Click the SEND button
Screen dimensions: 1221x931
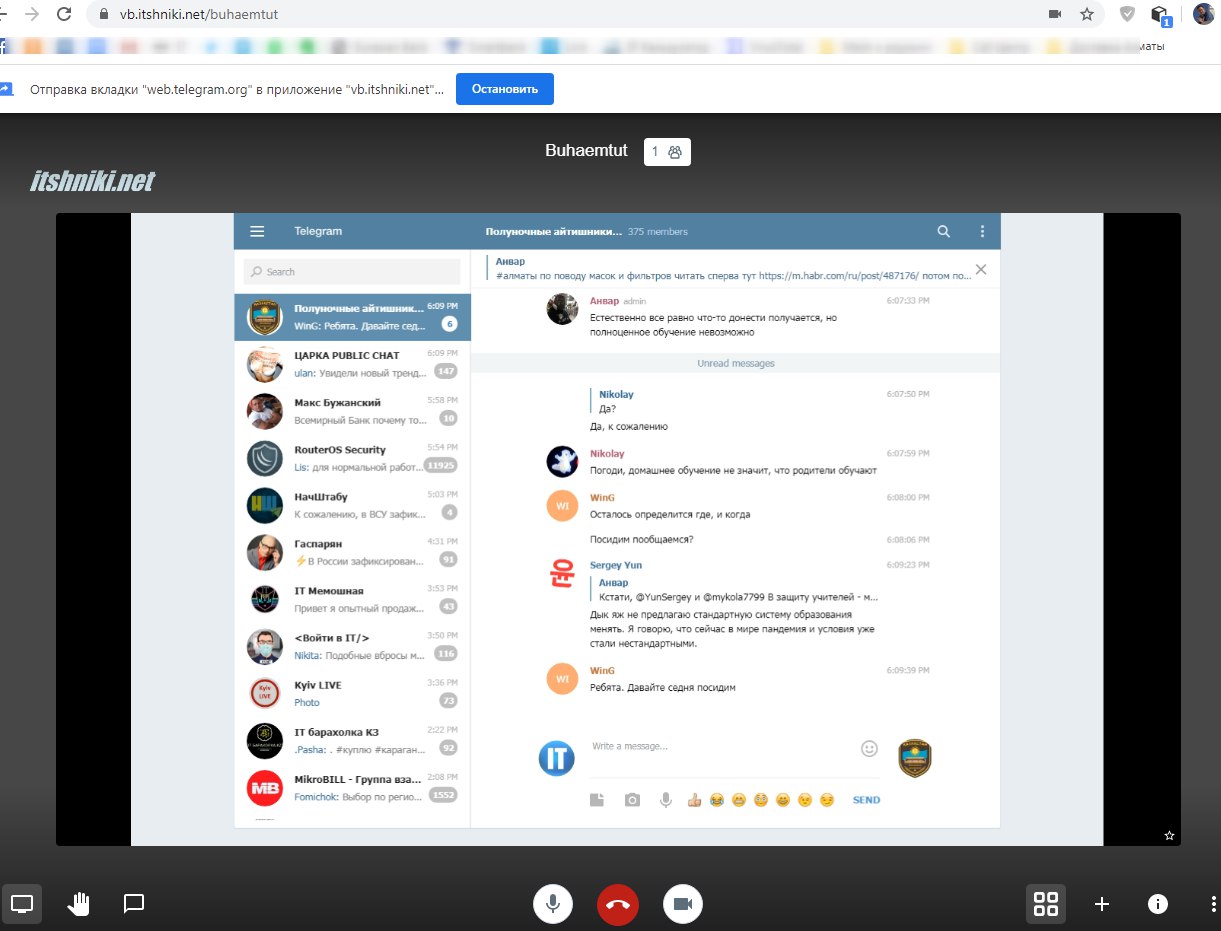pos(866,800)
